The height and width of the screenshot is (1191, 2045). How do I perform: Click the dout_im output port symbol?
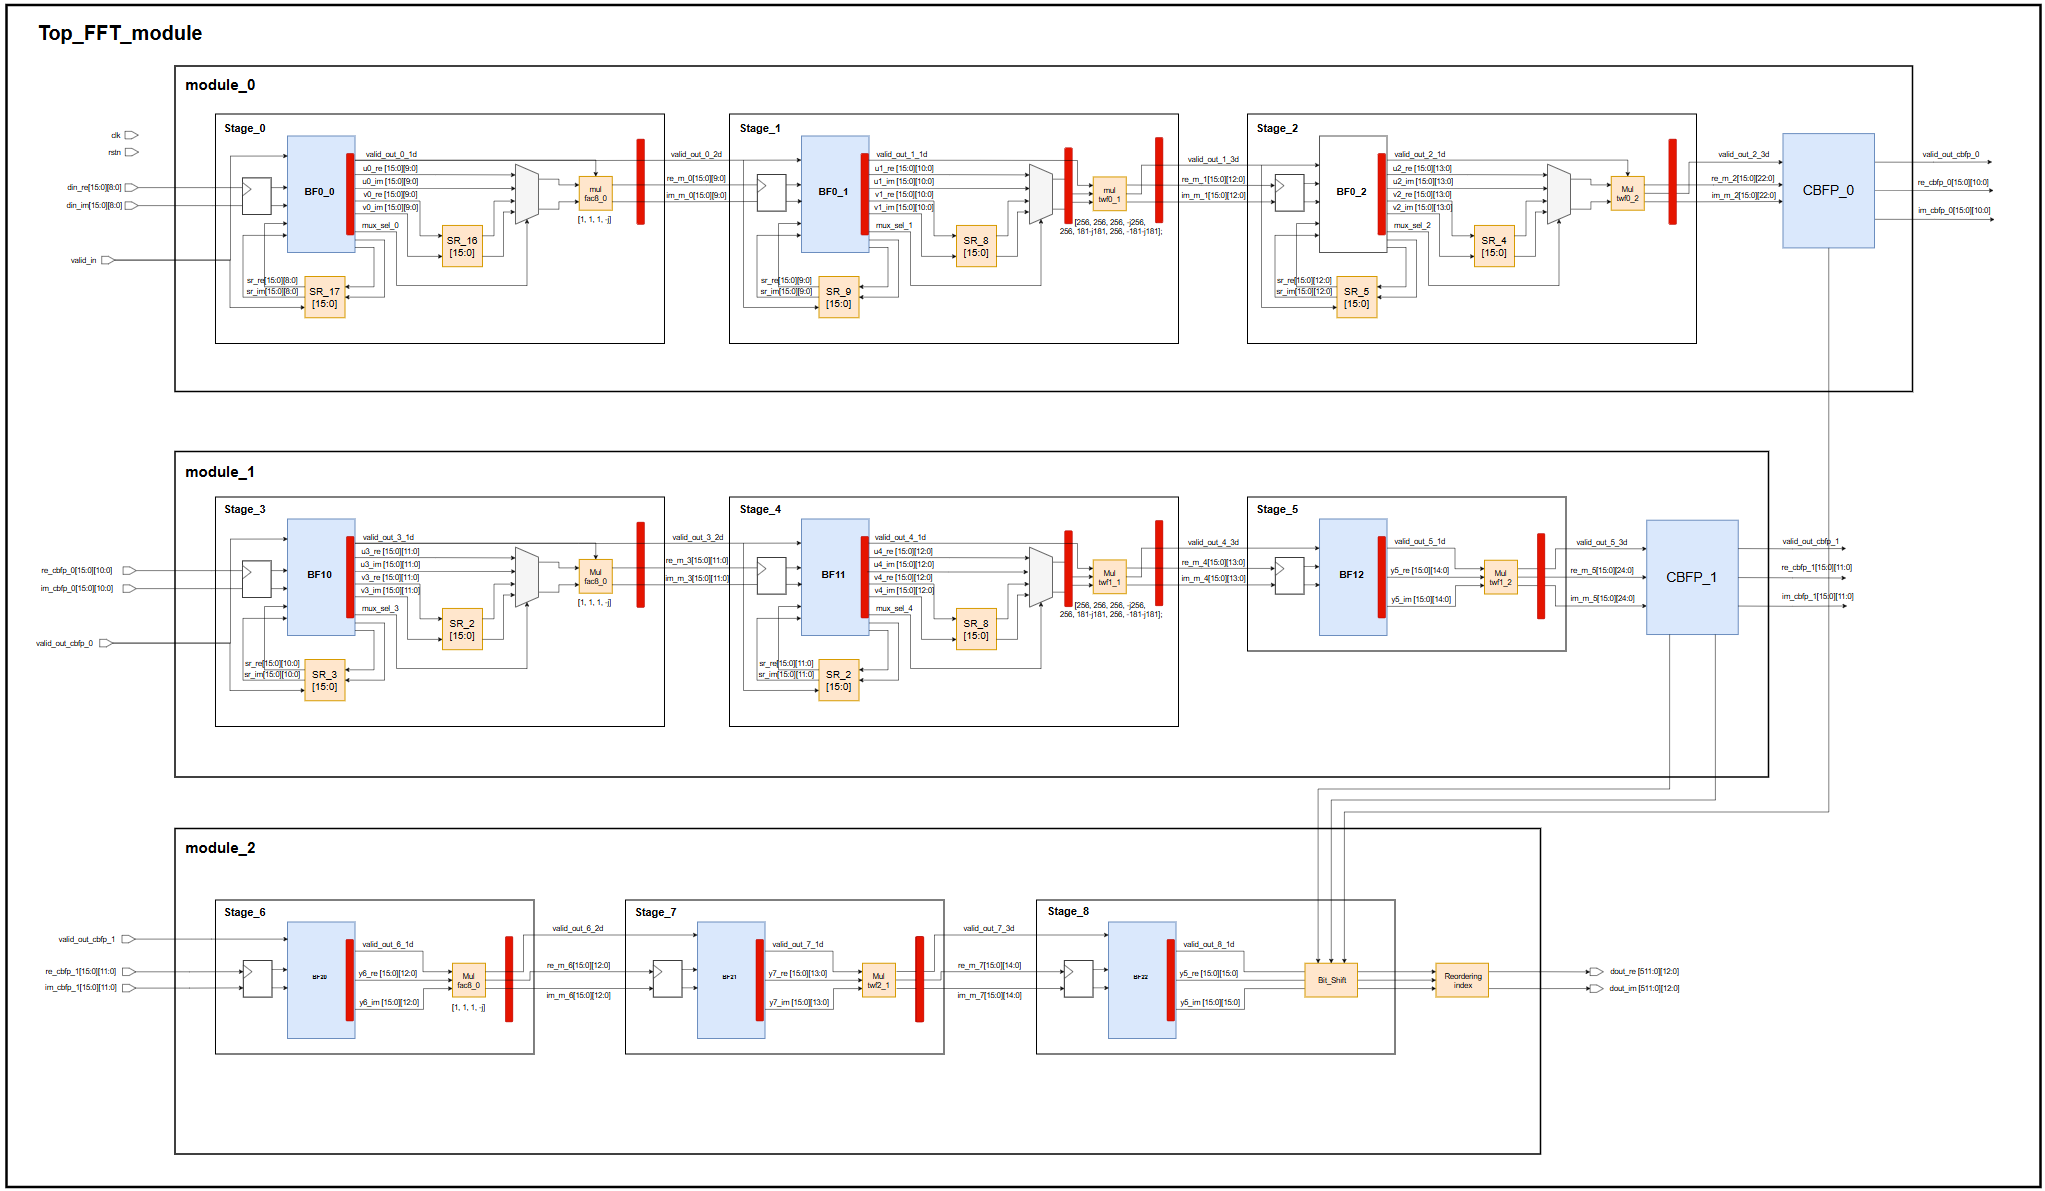click(1596, 989)
